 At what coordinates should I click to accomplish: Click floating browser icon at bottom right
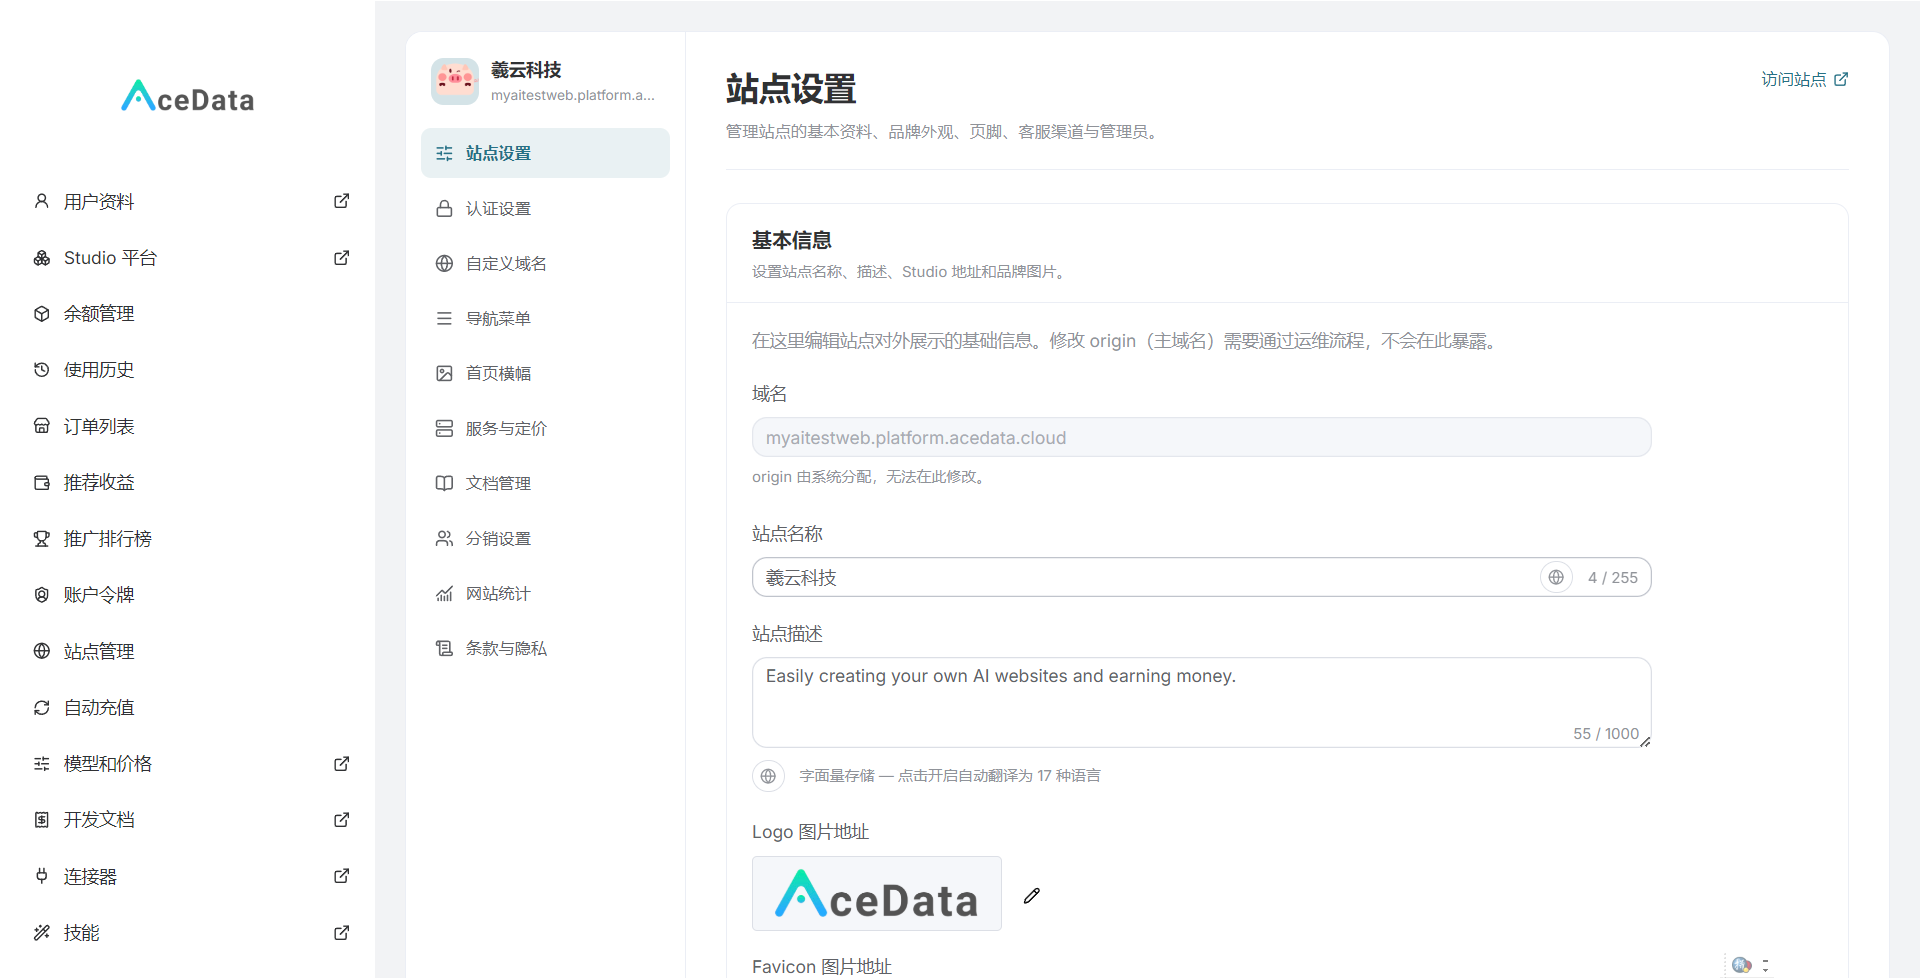click(x=1742, y=965)
